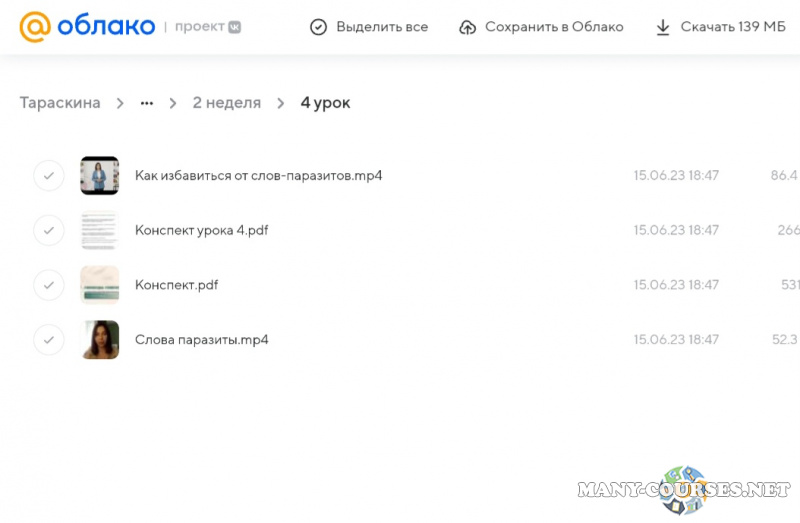This screenshot has width=800, height=523.
Task: Click the download arrow icon in toolbar
Action: click(x=663, y=27)
